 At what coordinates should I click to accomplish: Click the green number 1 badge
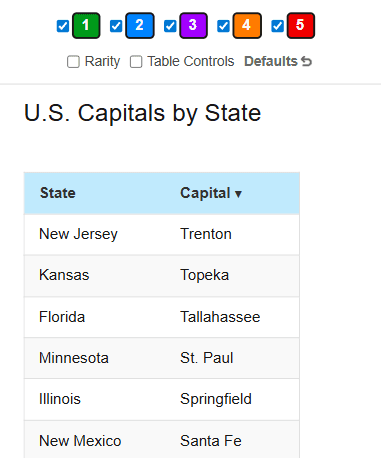[86, 26]
